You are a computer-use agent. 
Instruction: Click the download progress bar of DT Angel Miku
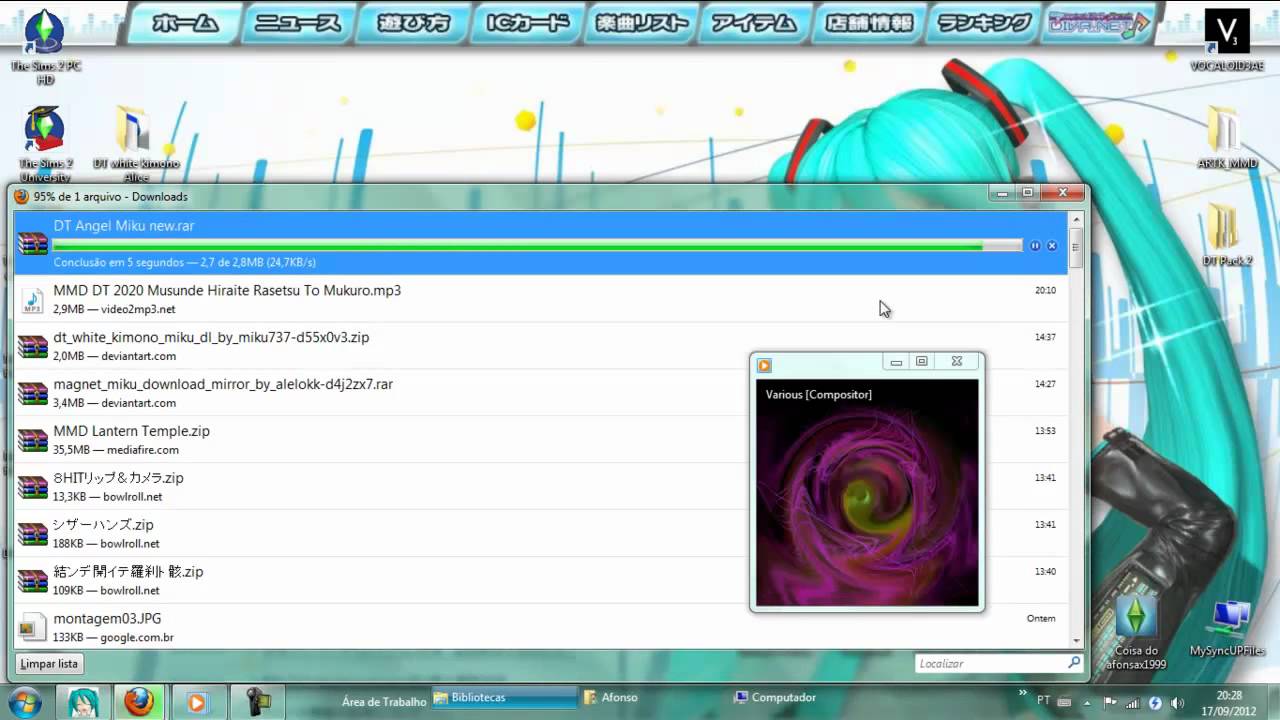click(x=538, y=245)
